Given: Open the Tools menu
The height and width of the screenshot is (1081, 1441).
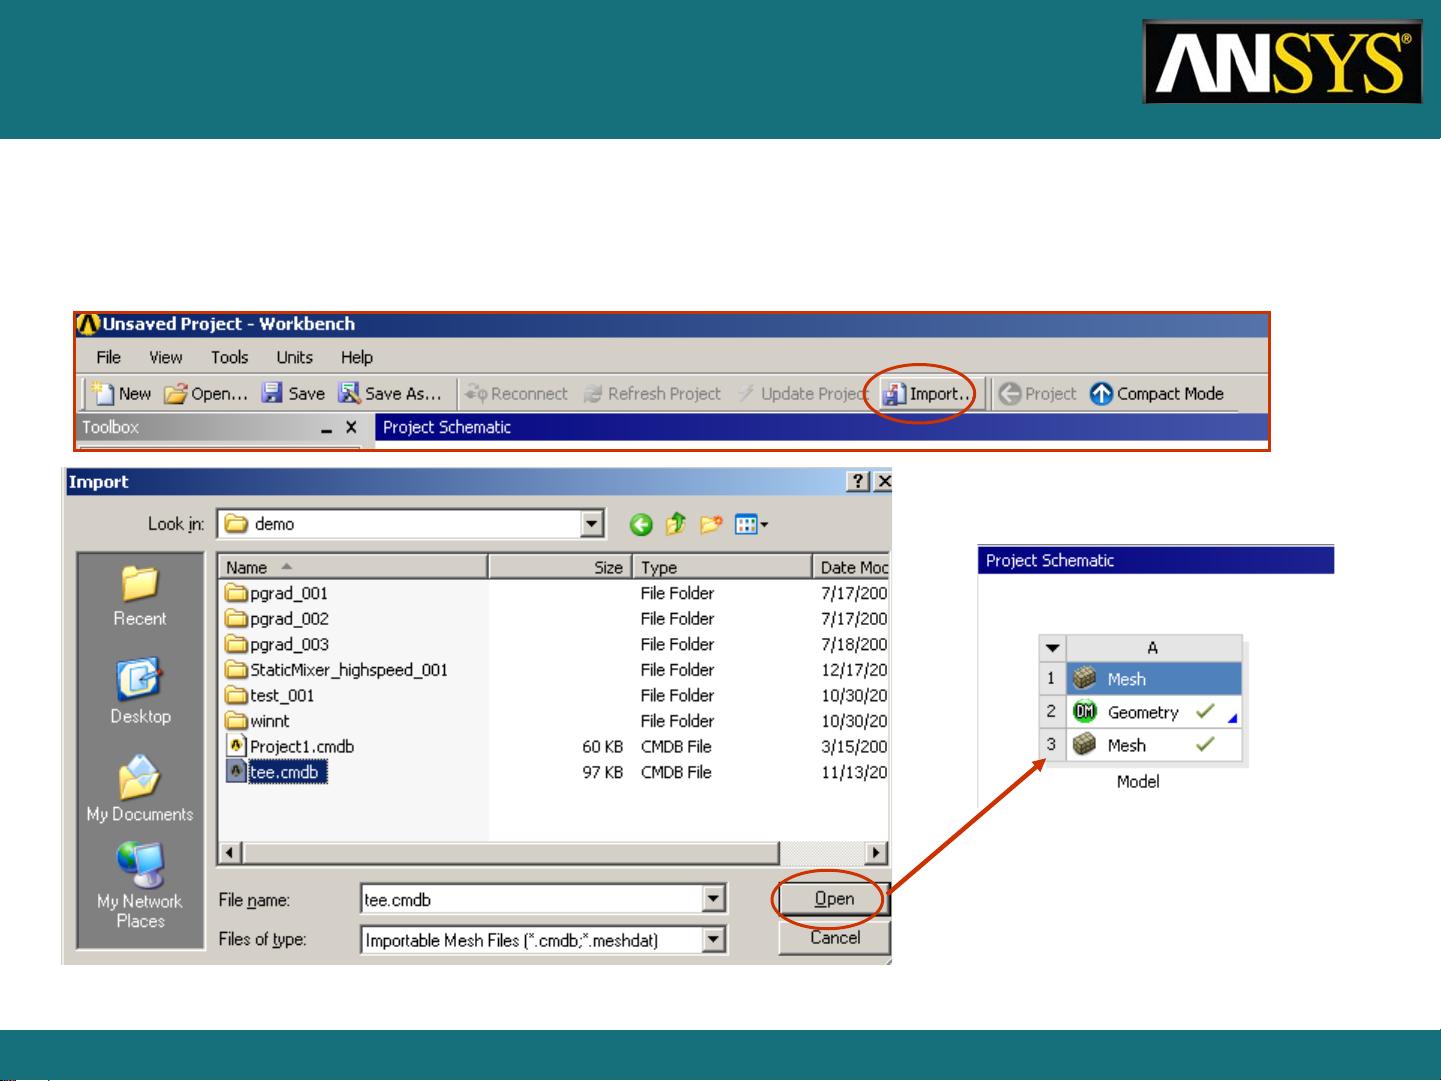Looking at the screenshot, I should (x=229, y=357).
